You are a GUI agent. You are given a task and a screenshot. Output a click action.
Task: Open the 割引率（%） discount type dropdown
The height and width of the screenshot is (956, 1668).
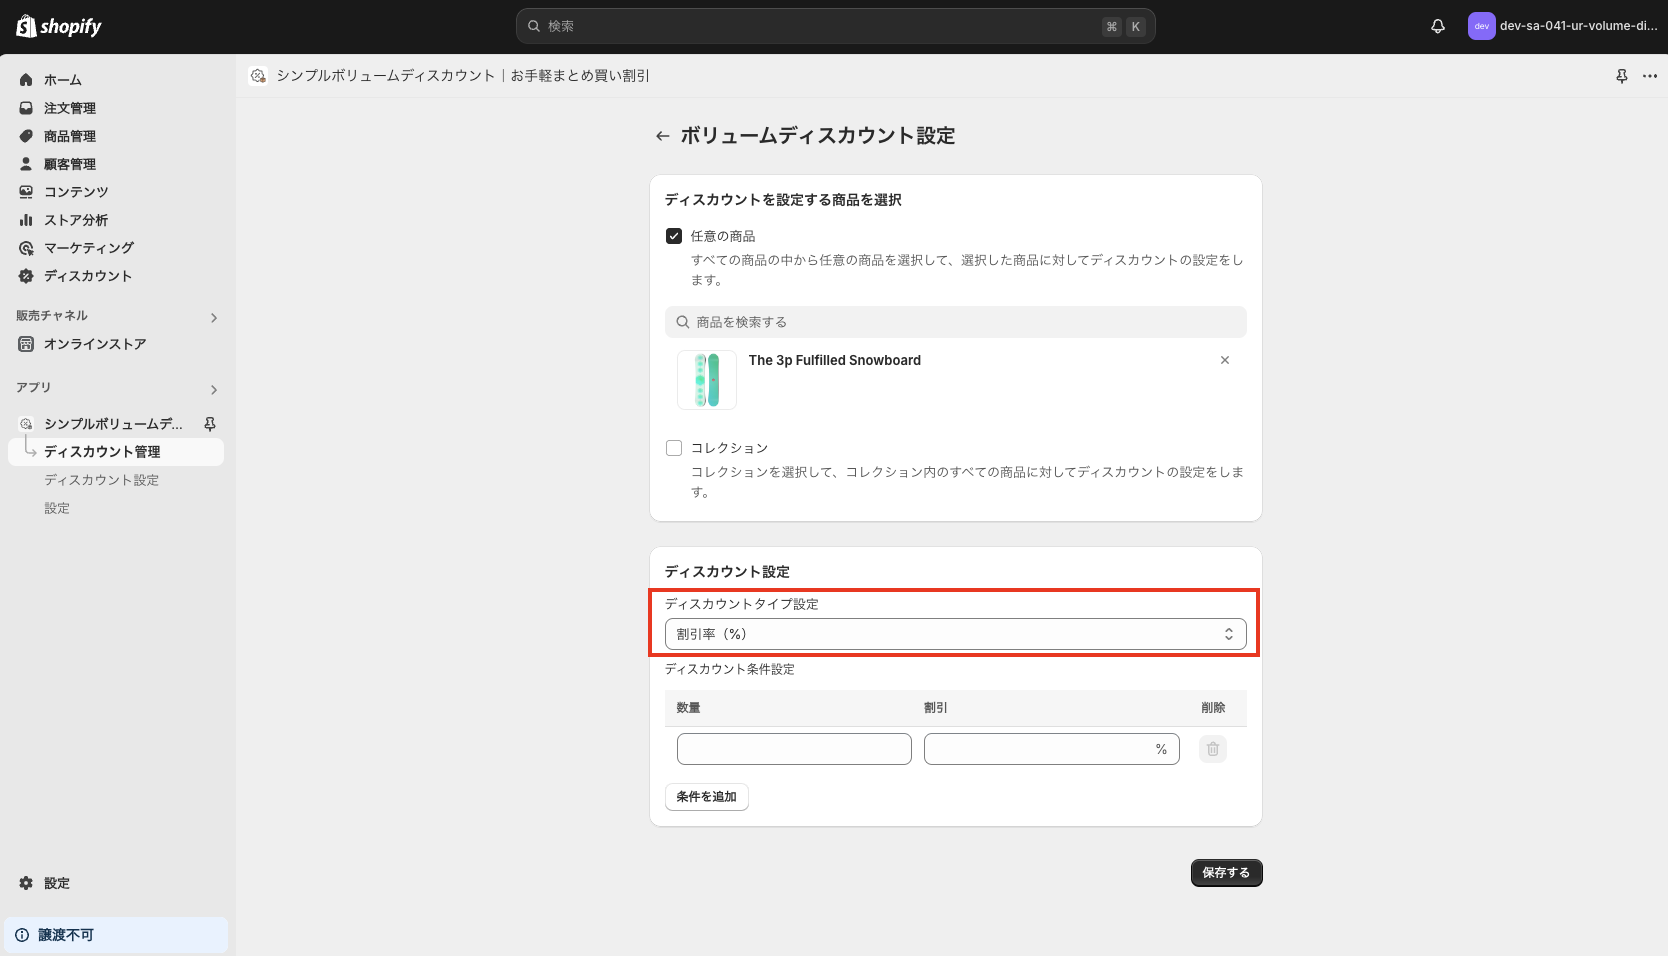[954, 632]
